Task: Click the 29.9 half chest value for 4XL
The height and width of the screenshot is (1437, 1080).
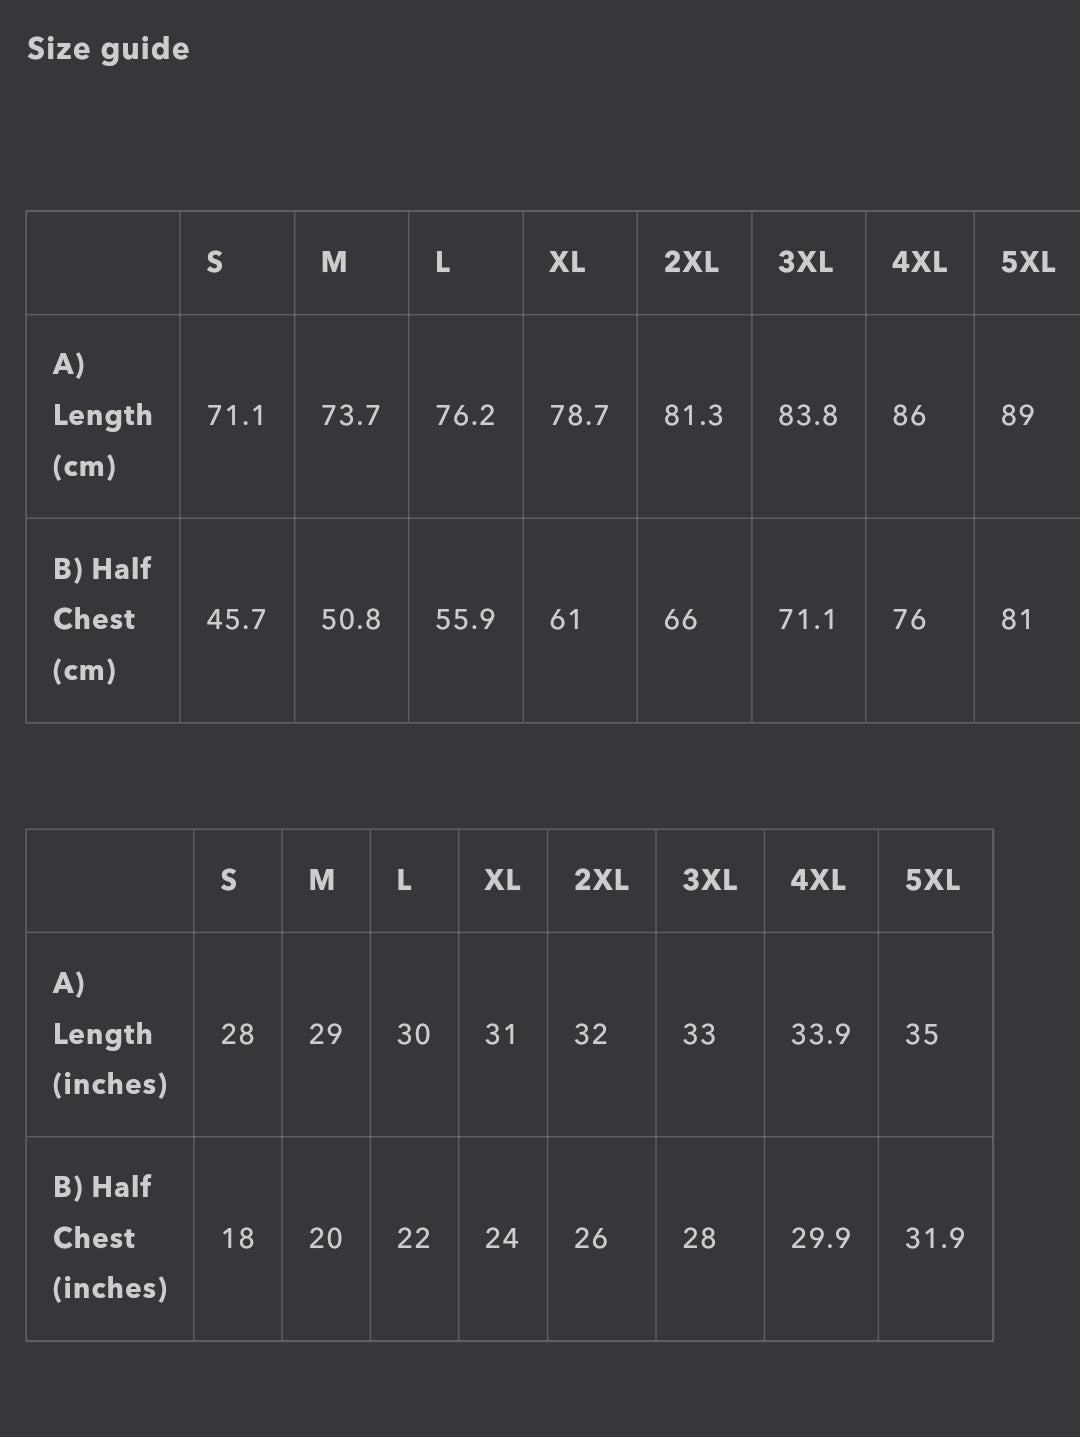Action: pos(820,1238)
